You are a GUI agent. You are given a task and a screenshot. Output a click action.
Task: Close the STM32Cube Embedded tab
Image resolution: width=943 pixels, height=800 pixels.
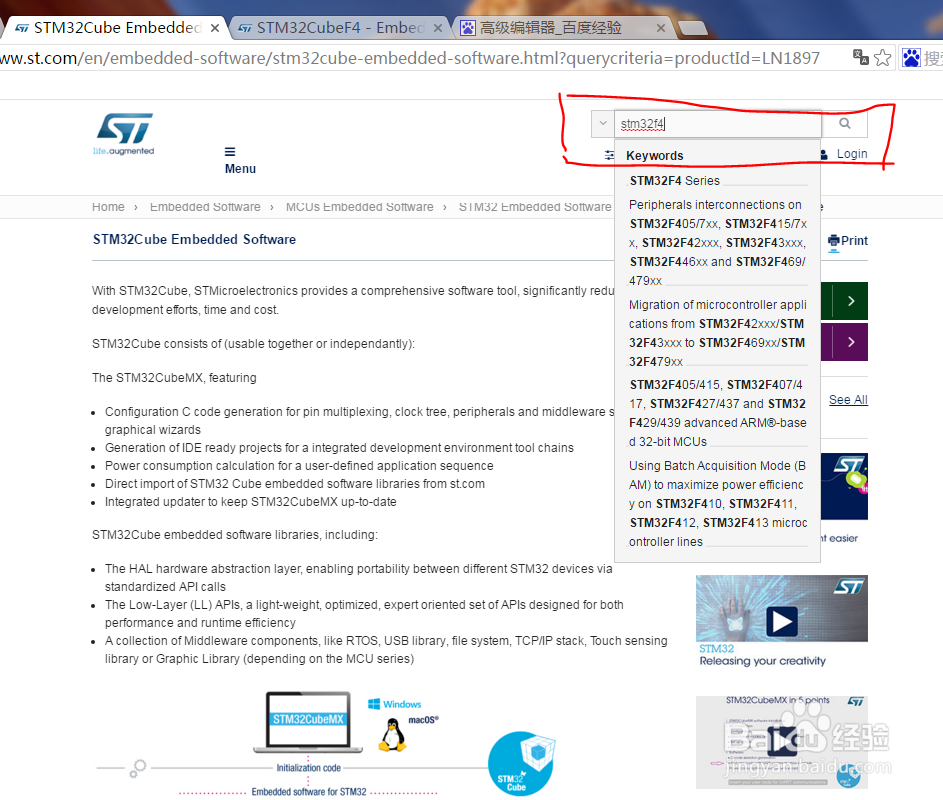(215, 28)
